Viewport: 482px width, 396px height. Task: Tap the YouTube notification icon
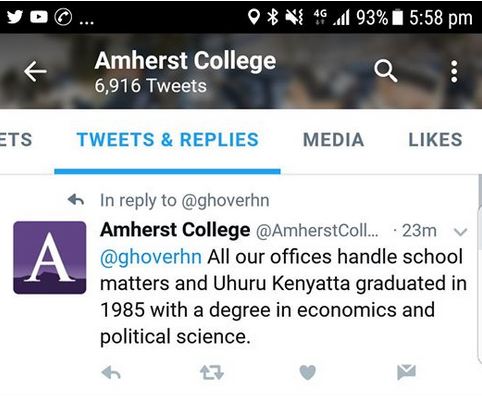[39, 17]
